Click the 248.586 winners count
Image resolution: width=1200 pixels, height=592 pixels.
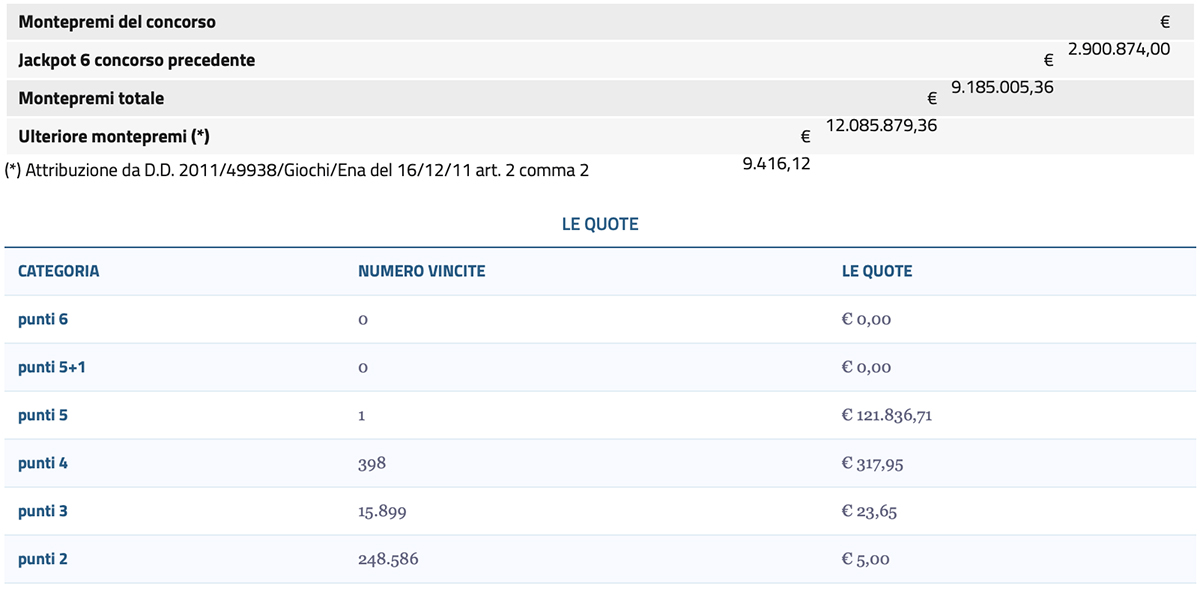pyautogui.click(x=388, y=559)
